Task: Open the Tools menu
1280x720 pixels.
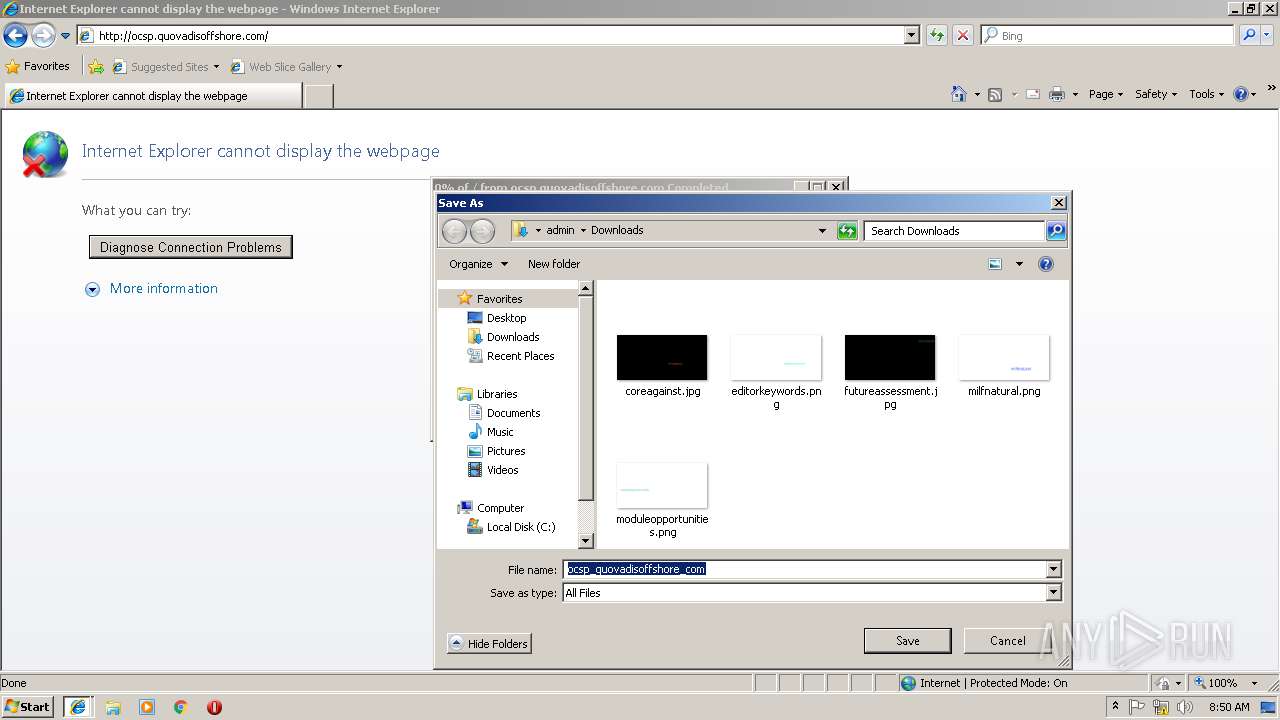Action: (x=1207, y=94)
